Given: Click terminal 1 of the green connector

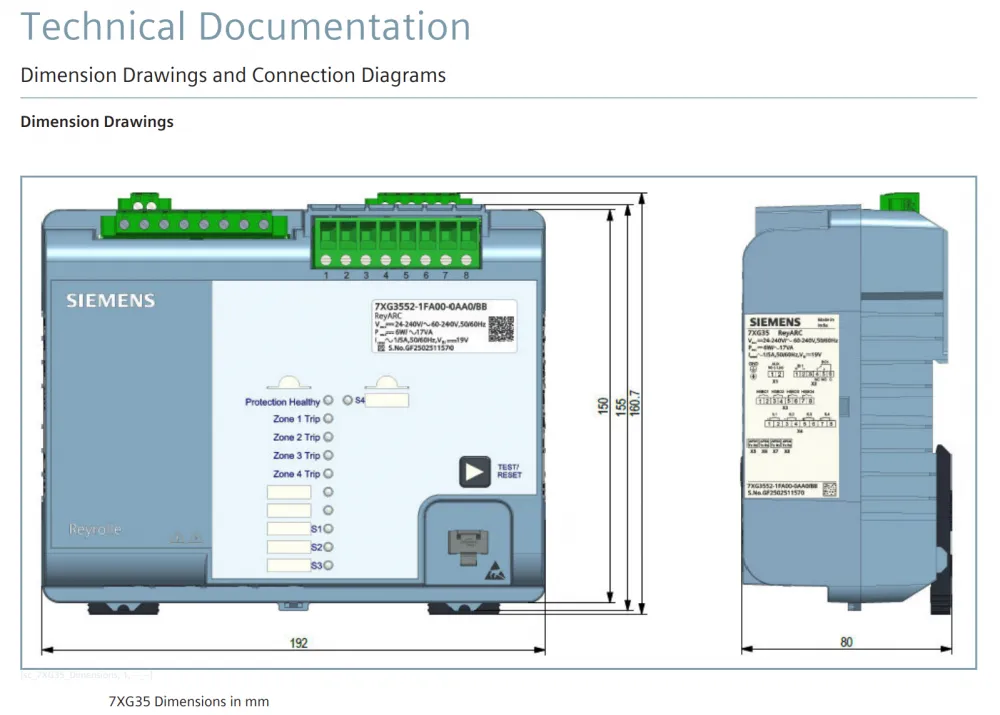Looking at the screenshot, I should click(x=326, y=260).
